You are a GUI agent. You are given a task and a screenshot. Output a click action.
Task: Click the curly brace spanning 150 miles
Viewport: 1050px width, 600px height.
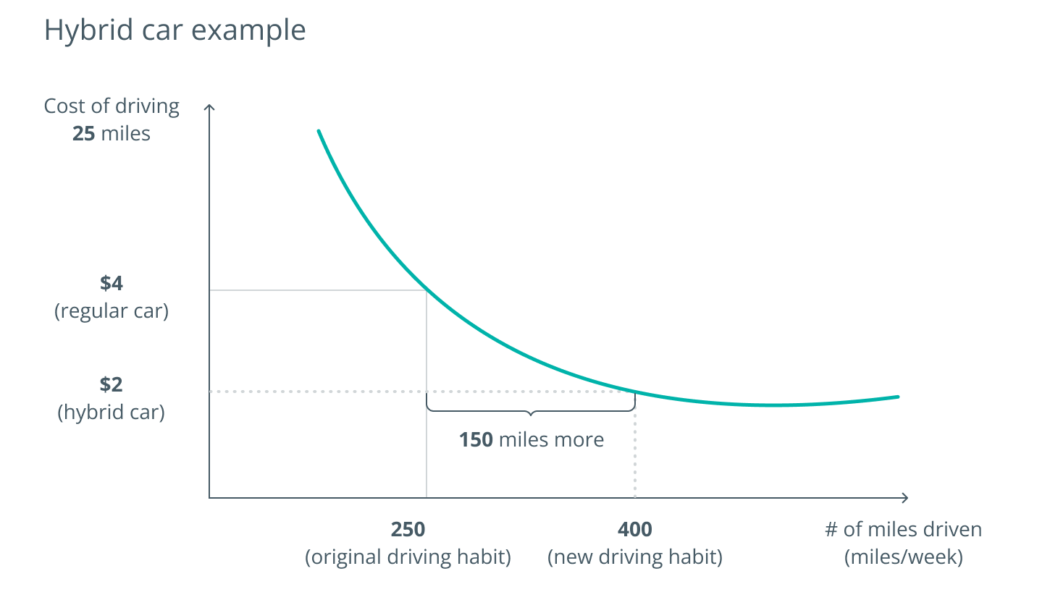pyautogui.click(x=531, y=407)
